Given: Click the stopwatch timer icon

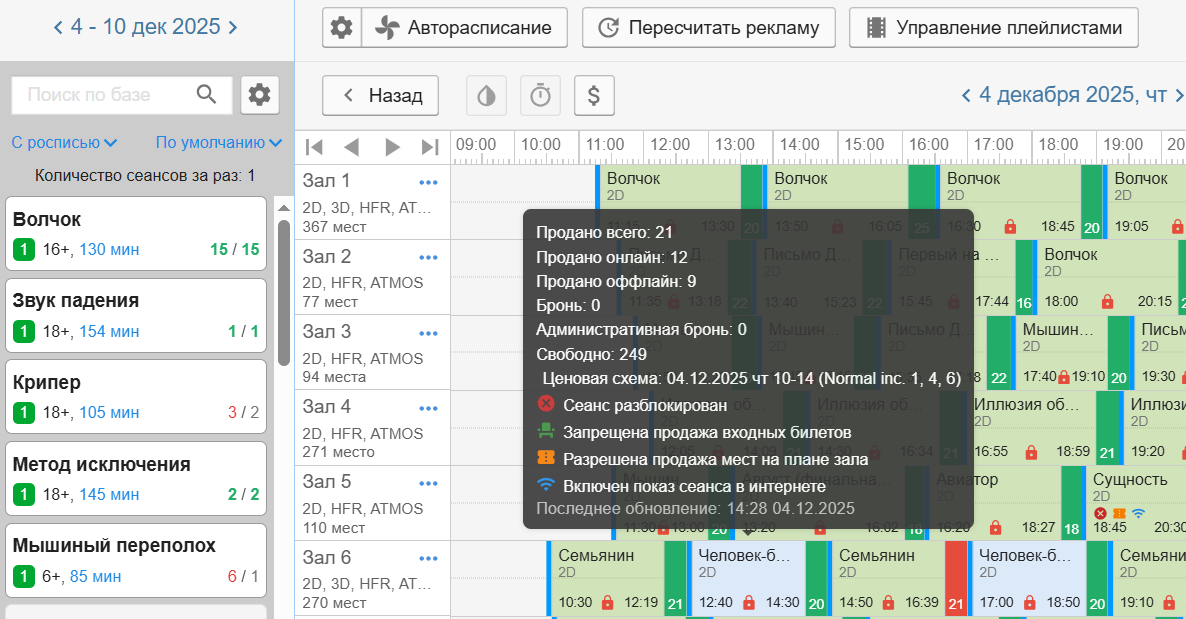Looking at the screenshot, I should (x=540, y=96).
